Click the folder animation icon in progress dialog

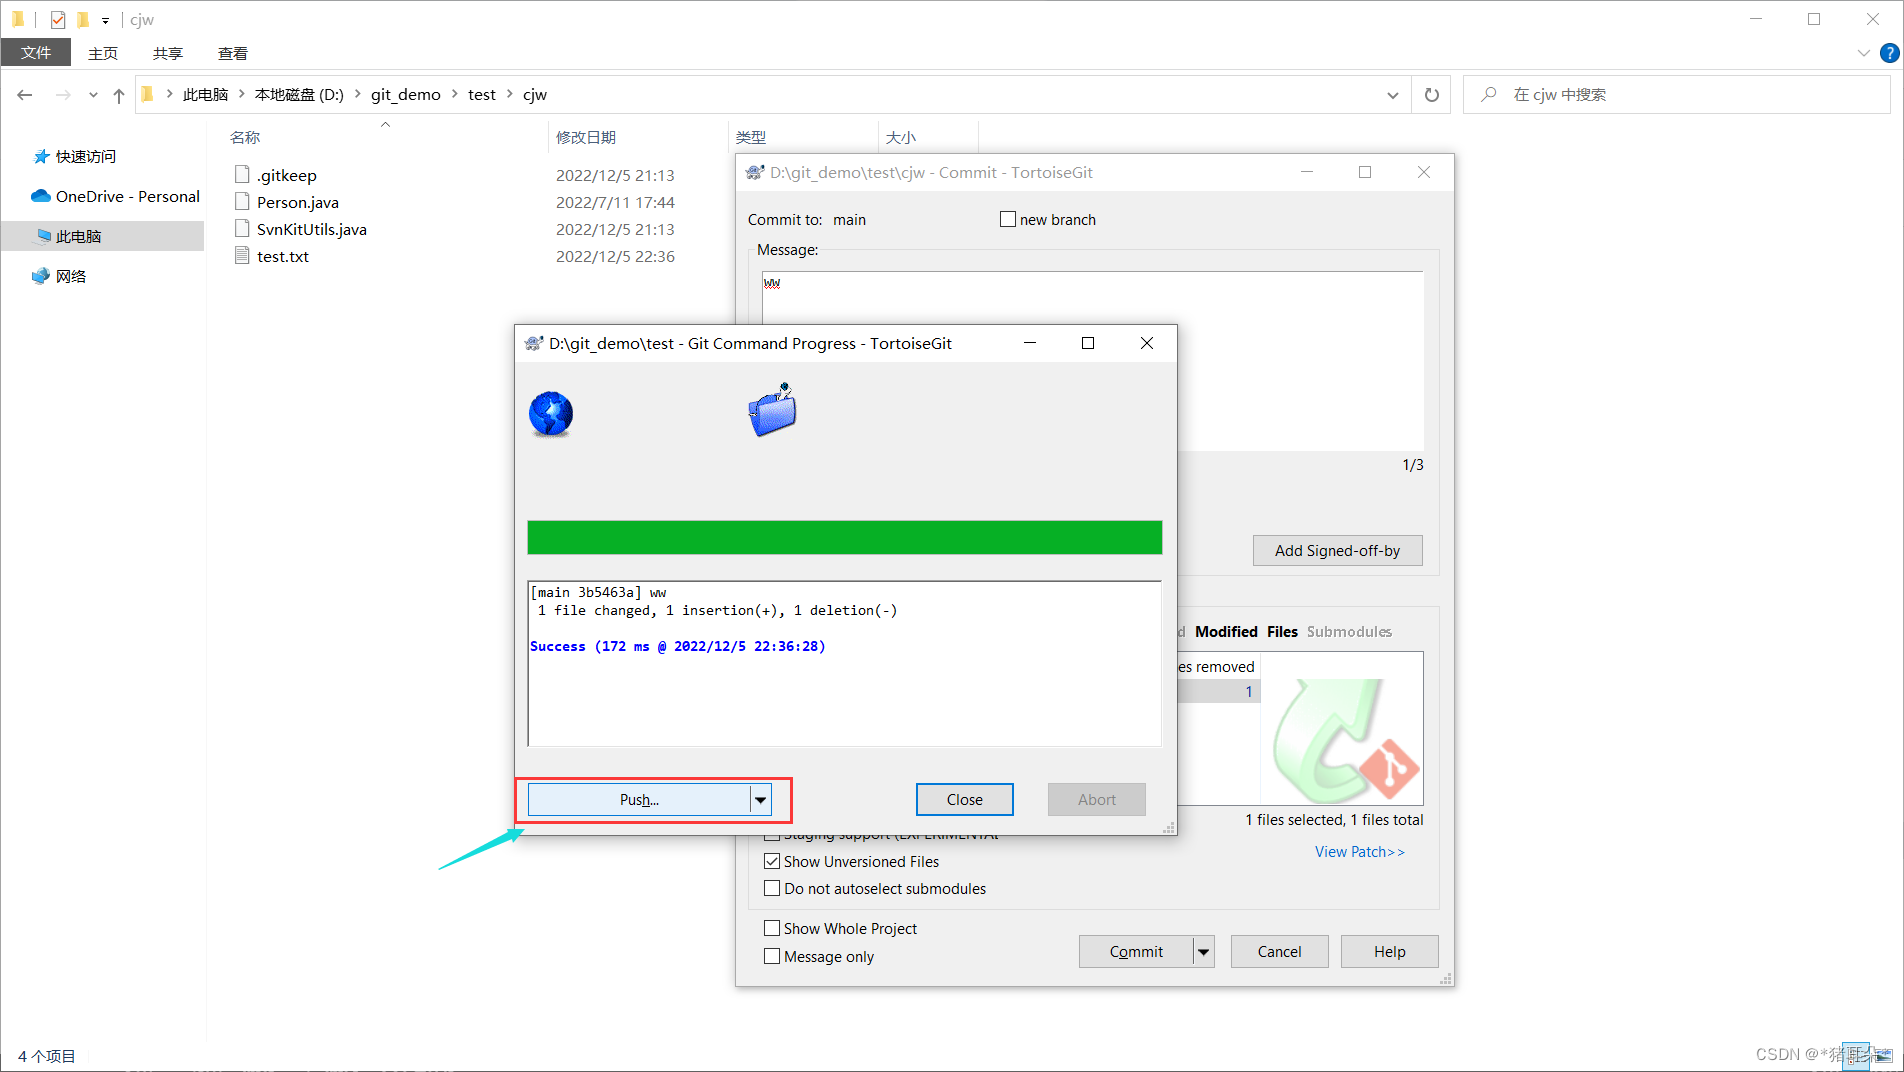point(773,410)
